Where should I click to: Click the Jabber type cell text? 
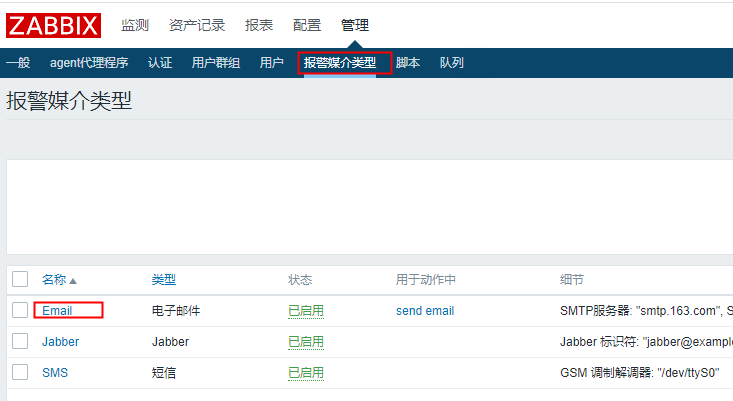170,342
